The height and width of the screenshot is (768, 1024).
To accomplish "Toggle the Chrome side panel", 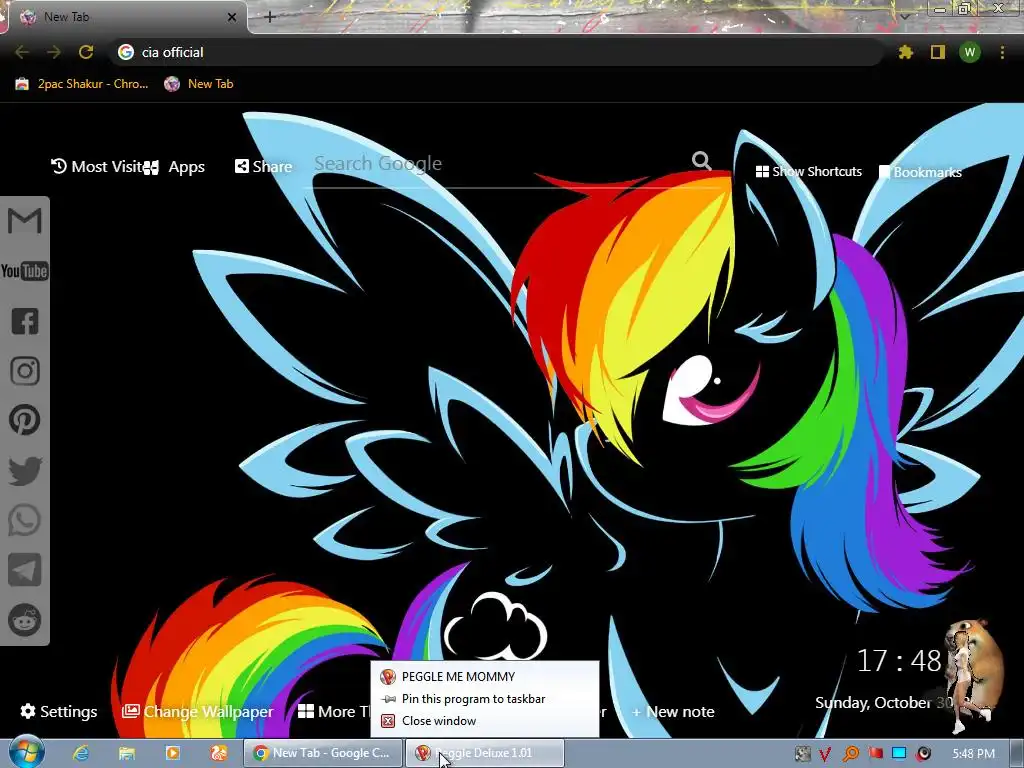I will (938, 52).
